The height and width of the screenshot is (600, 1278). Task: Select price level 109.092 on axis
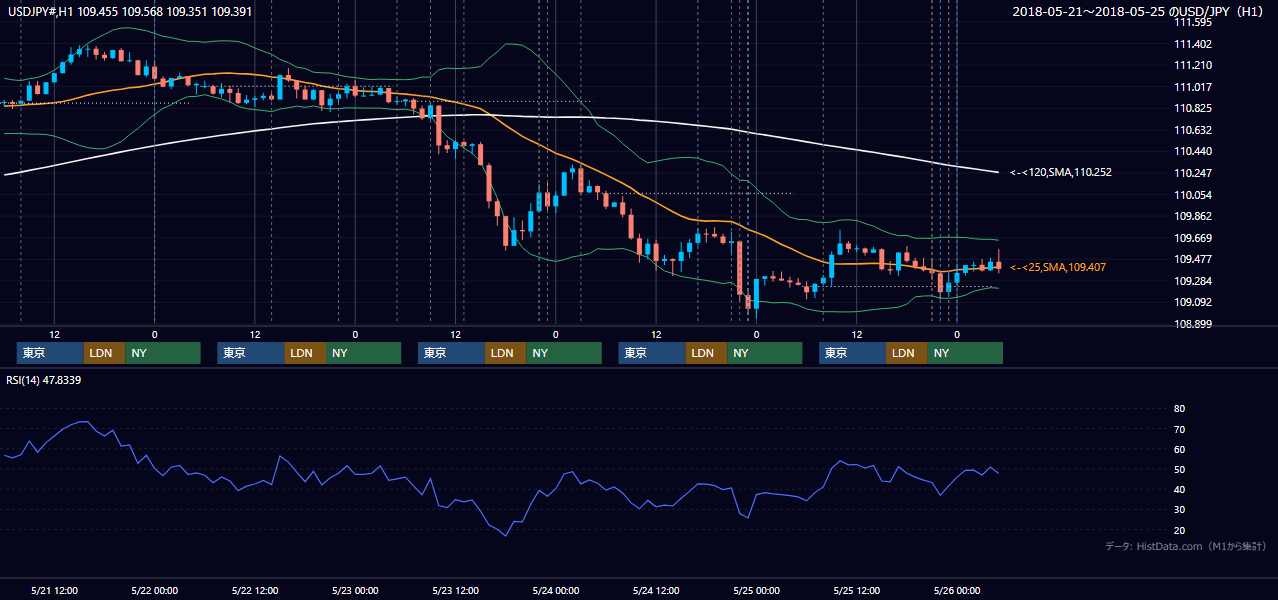click(1193, 302)
